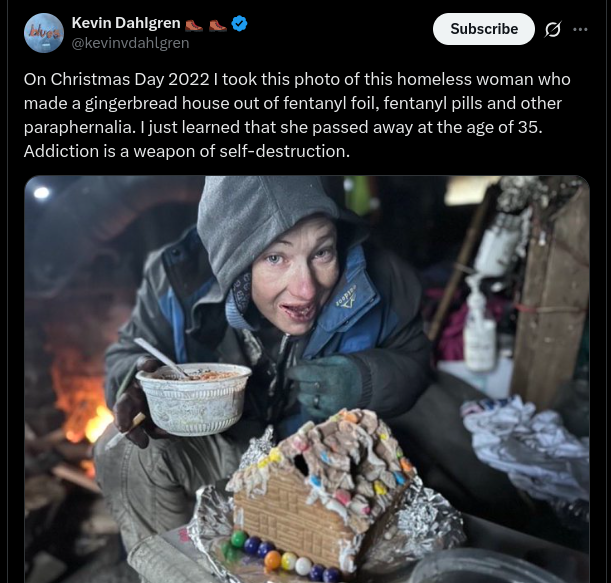The width and height of the screenshot is (611, 583).
Task: Click the round blues profile avatar
Action: (44, 33)
